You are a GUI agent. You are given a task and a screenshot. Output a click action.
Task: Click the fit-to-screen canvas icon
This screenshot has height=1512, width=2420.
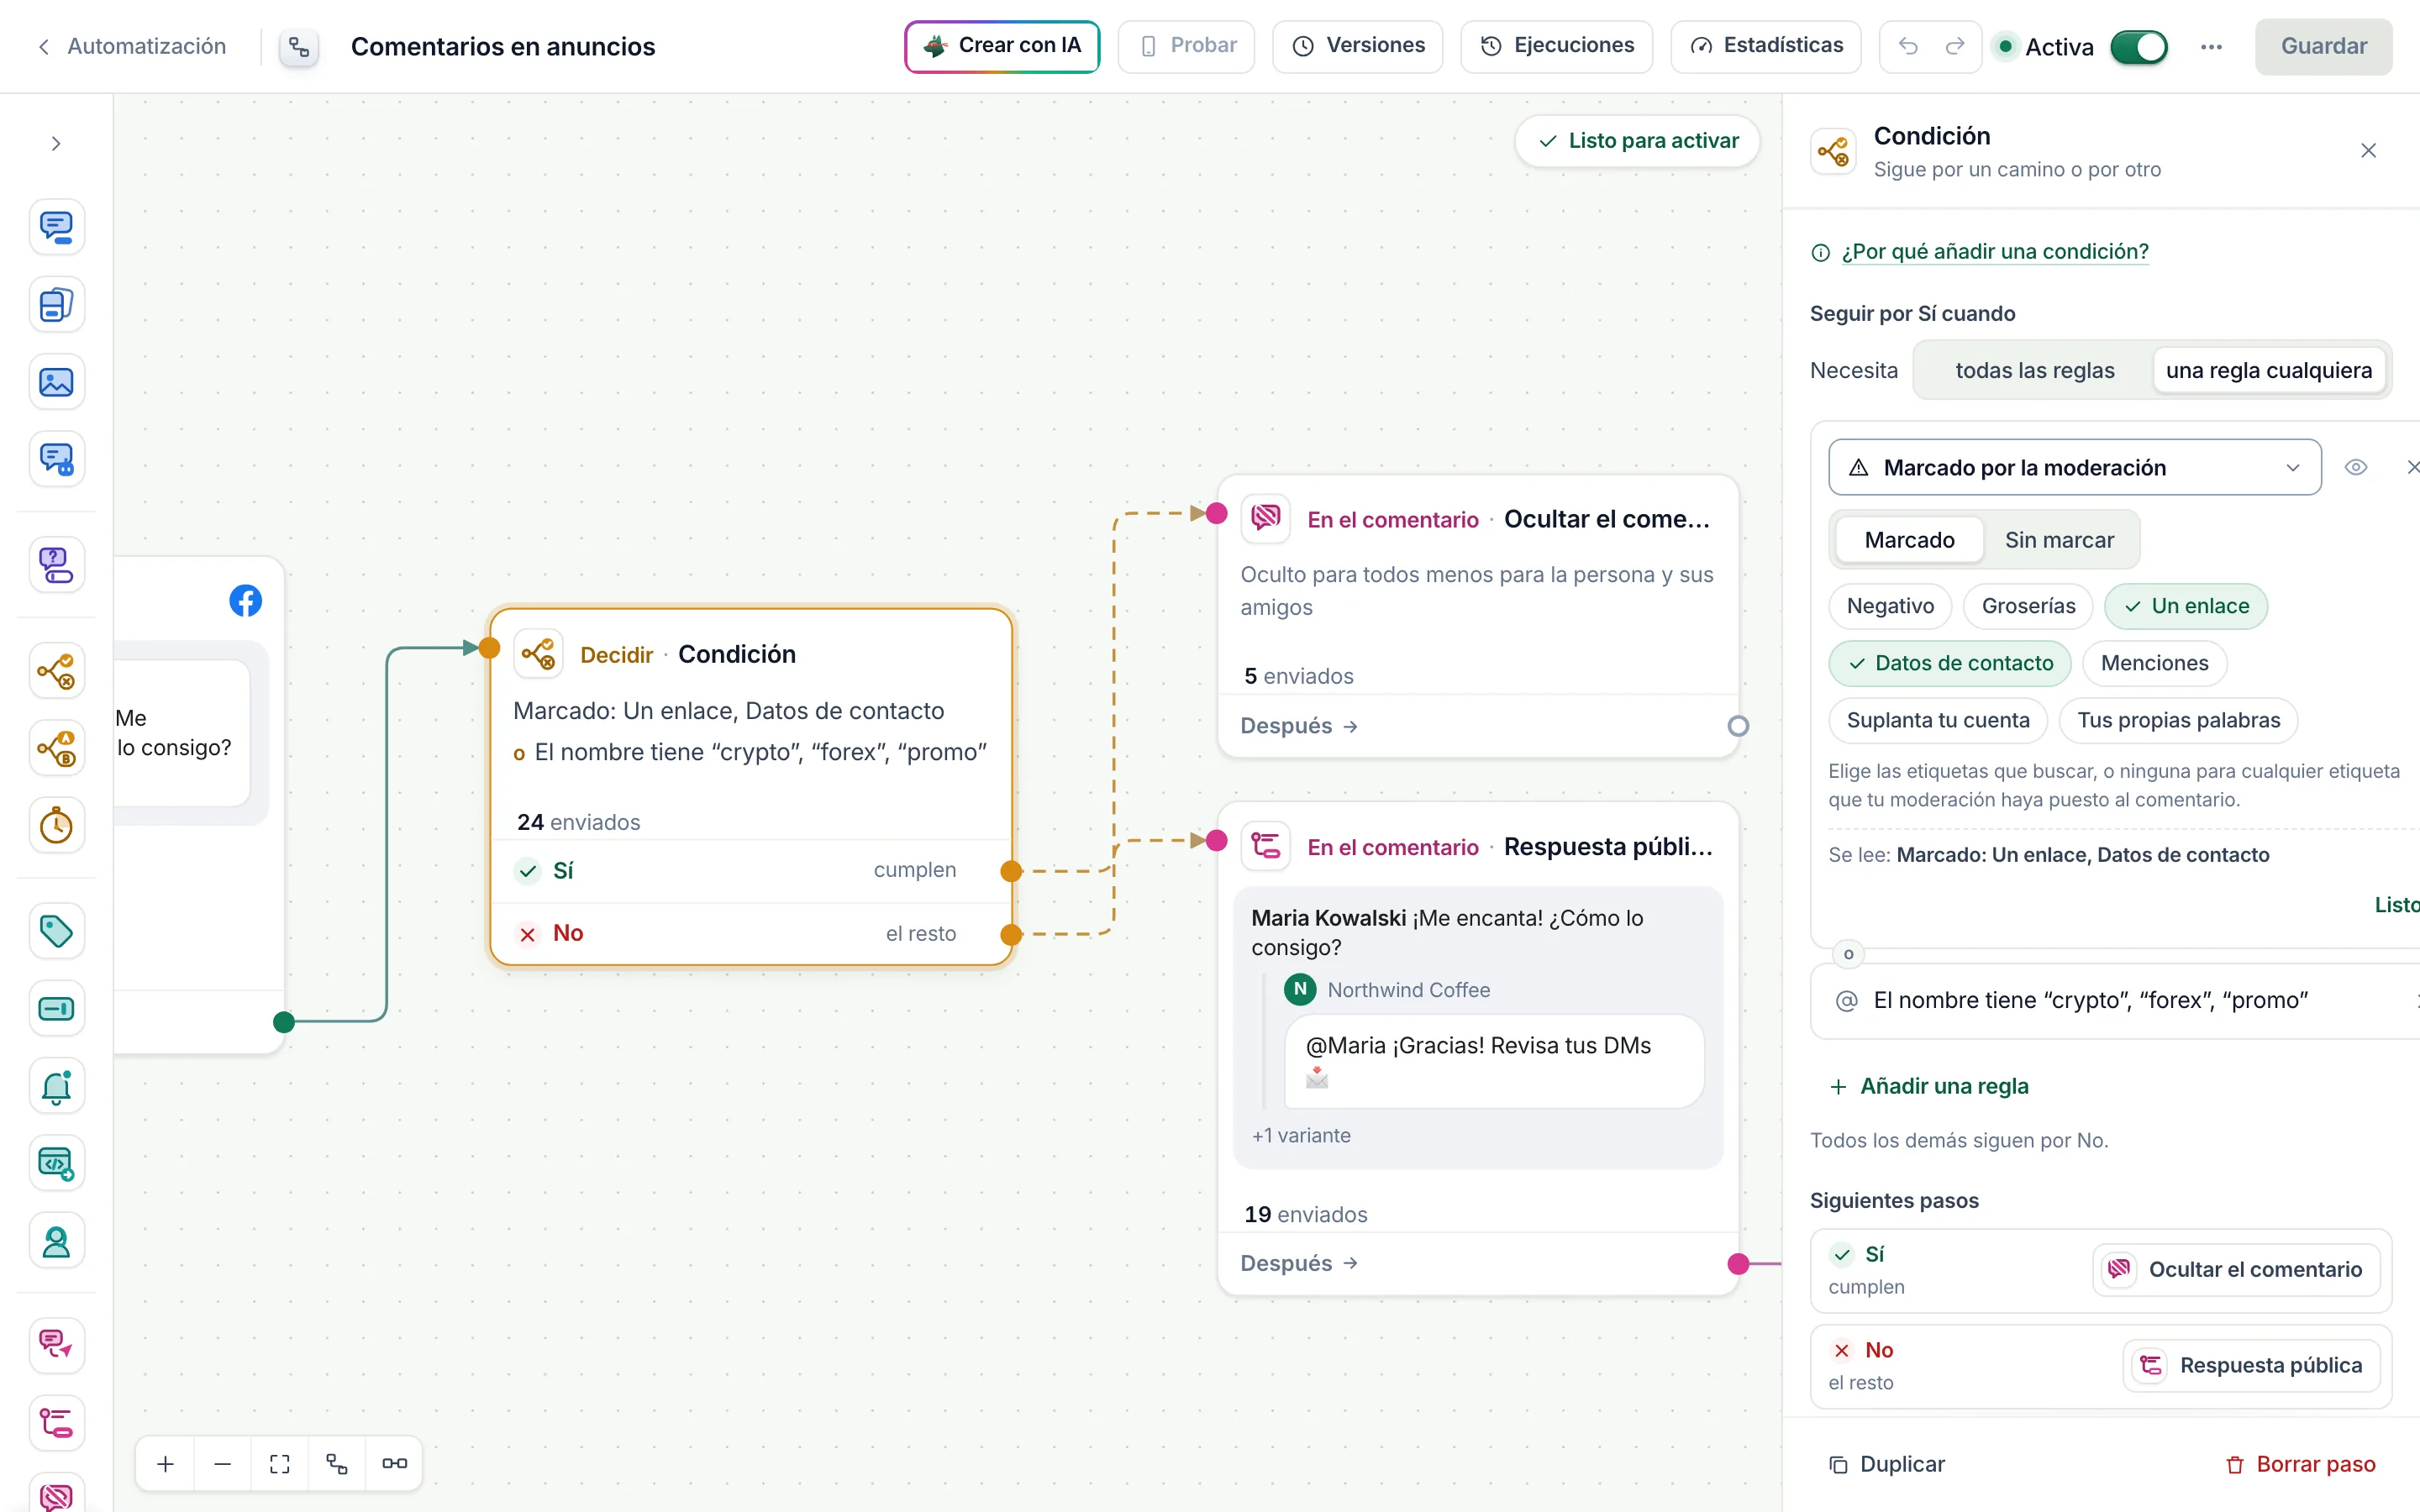pos(280,1463)
